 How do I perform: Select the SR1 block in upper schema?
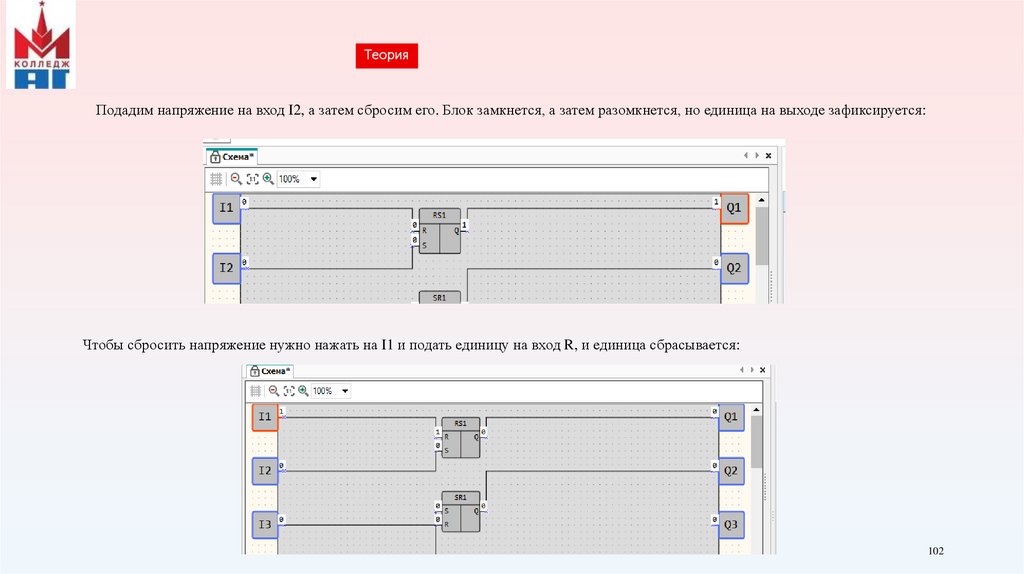click(x=440, y=297)
